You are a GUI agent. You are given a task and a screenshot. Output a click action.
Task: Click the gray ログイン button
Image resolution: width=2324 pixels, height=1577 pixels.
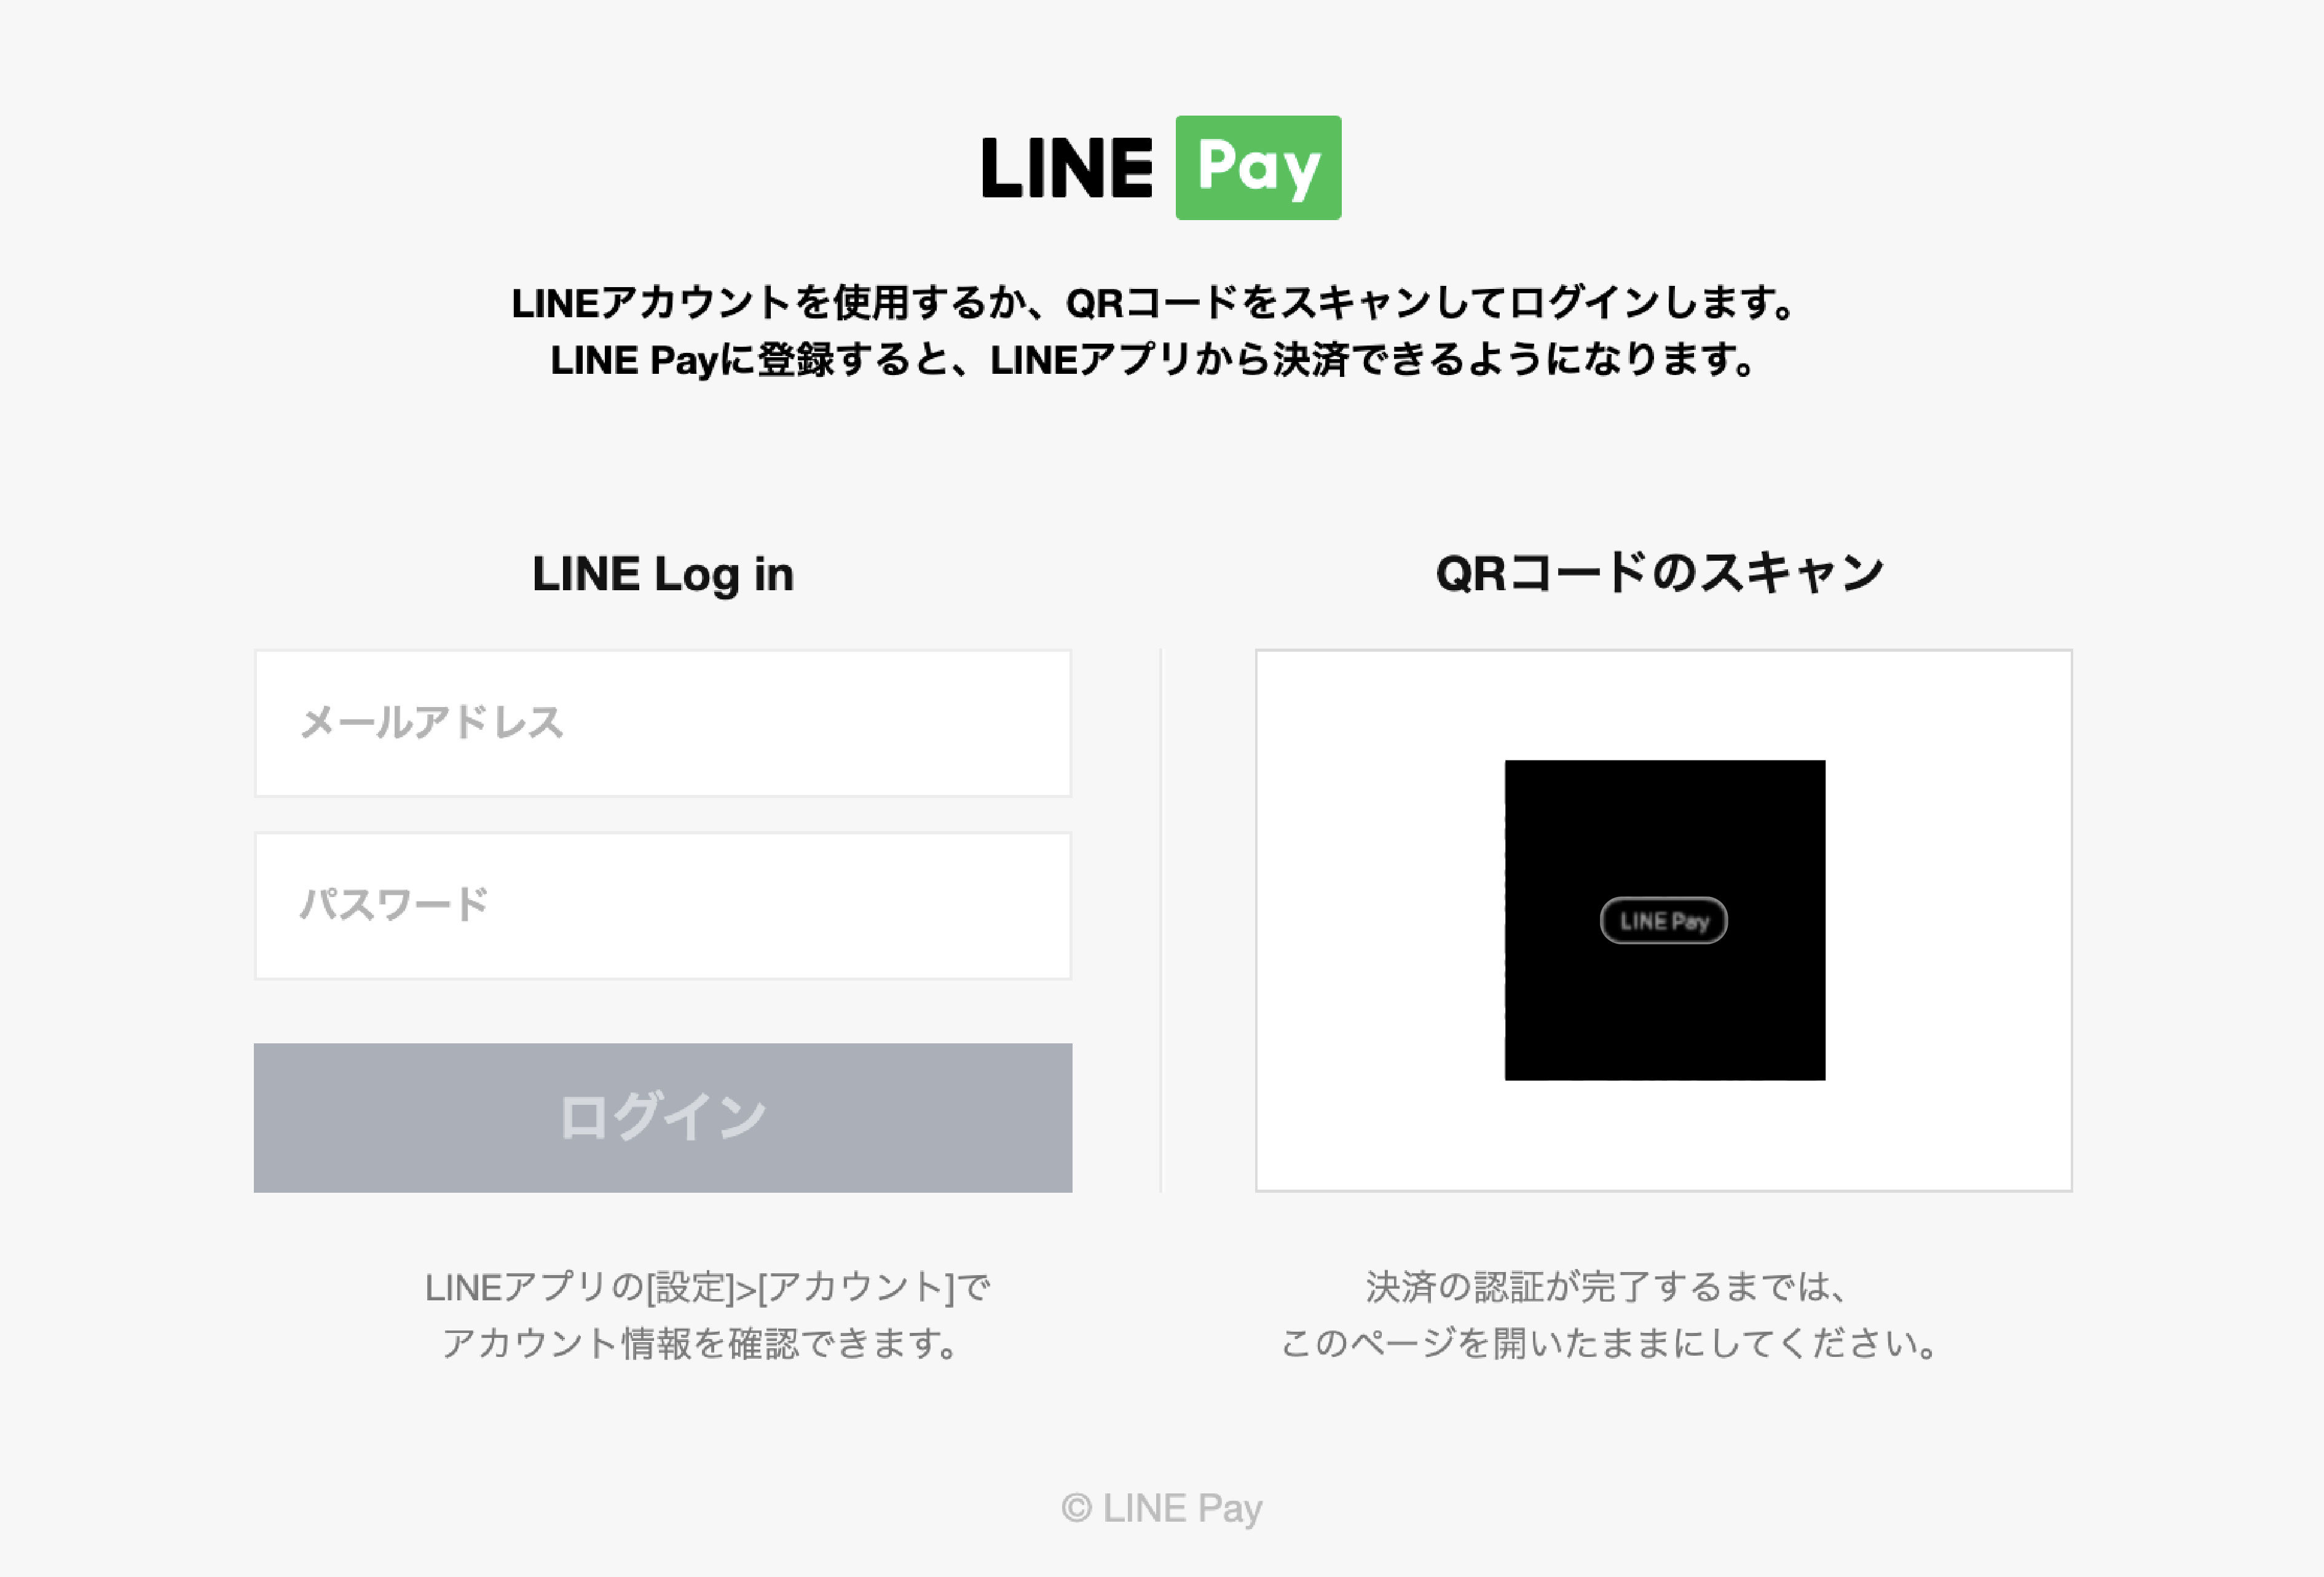coord(663,1117)
